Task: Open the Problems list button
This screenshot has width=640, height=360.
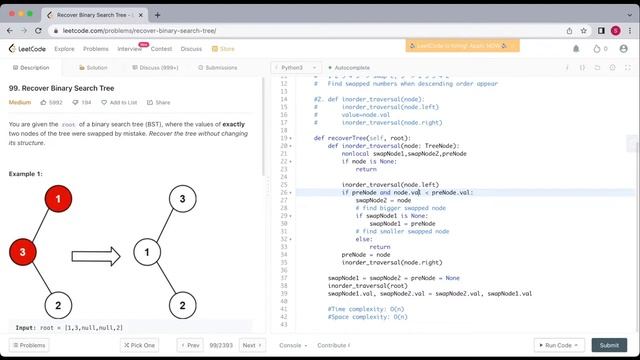Action: (29, 345)
